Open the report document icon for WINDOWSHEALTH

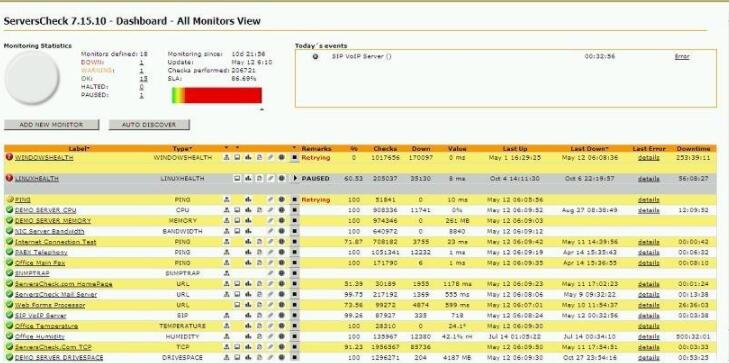click(x=259, y=158)
